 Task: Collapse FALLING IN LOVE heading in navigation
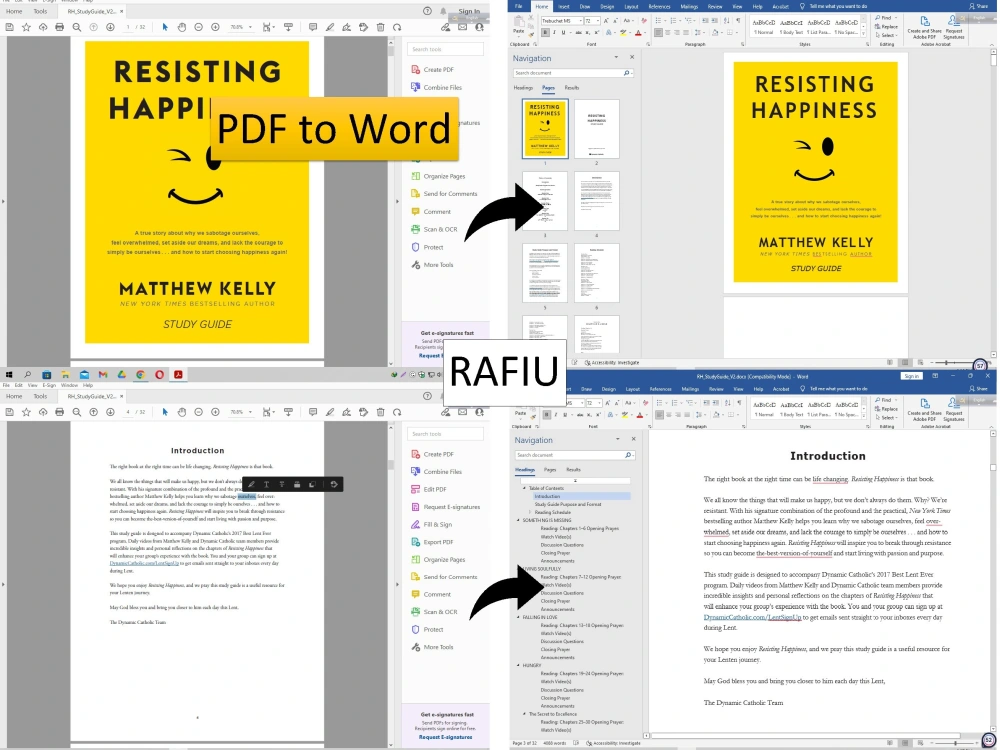tap(518, 617)
